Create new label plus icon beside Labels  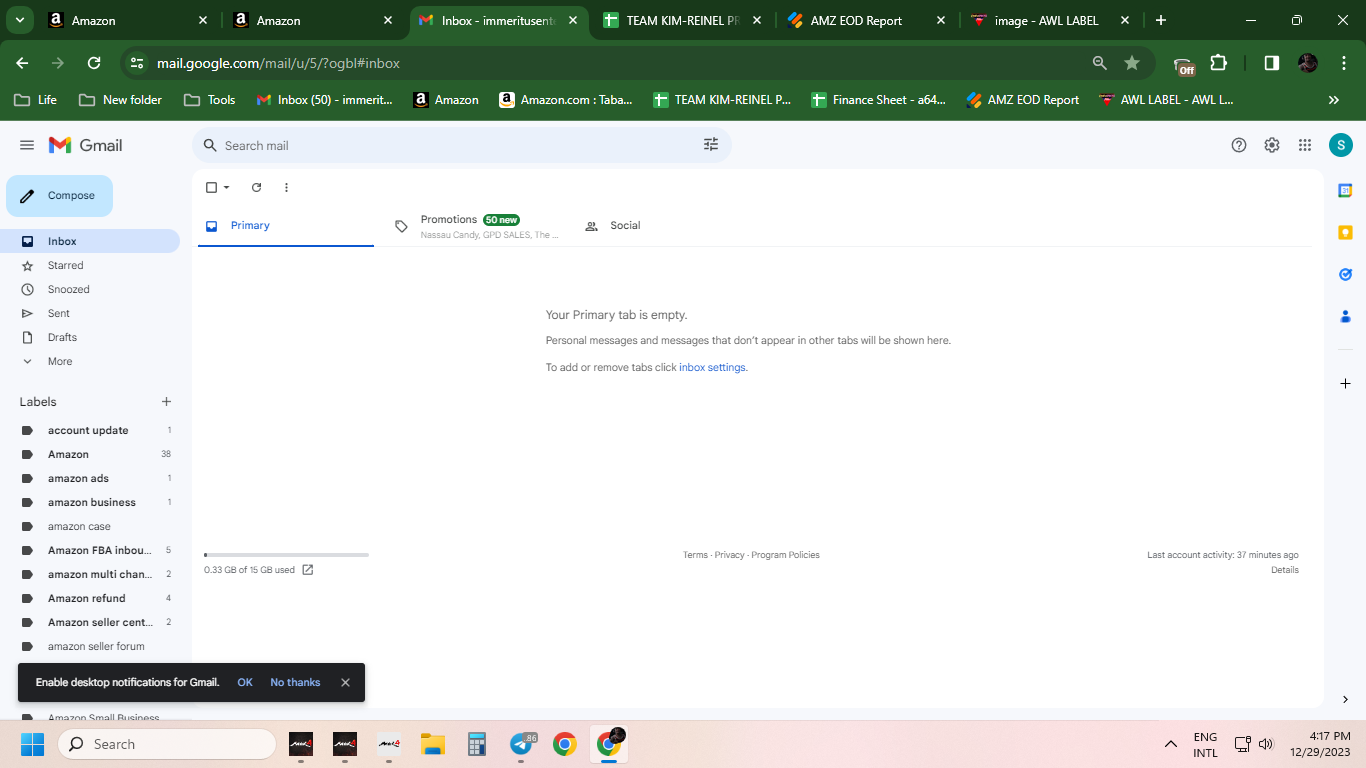[166, 402]
